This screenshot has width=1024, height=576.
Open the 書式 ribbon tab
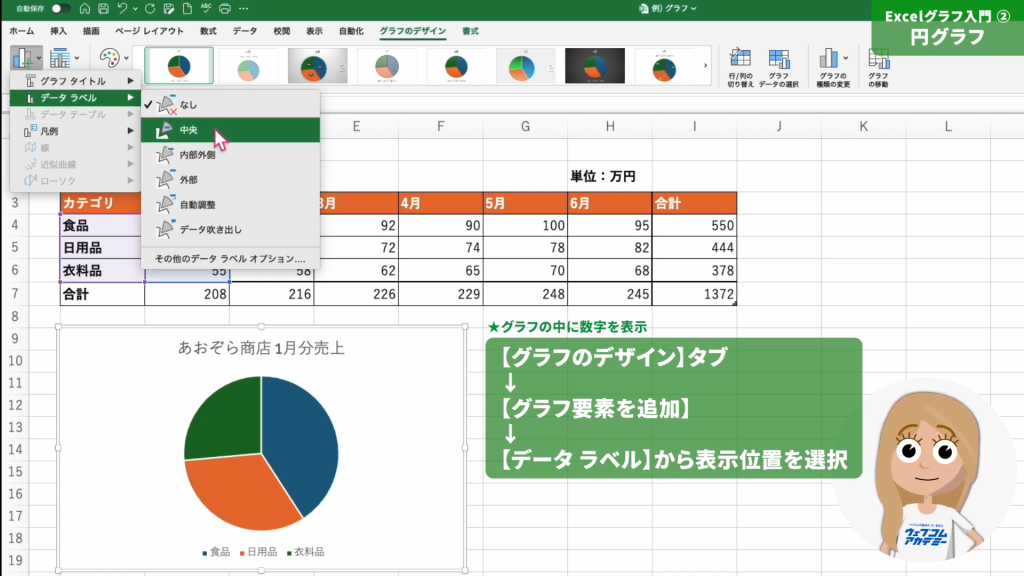click(470, 31)
